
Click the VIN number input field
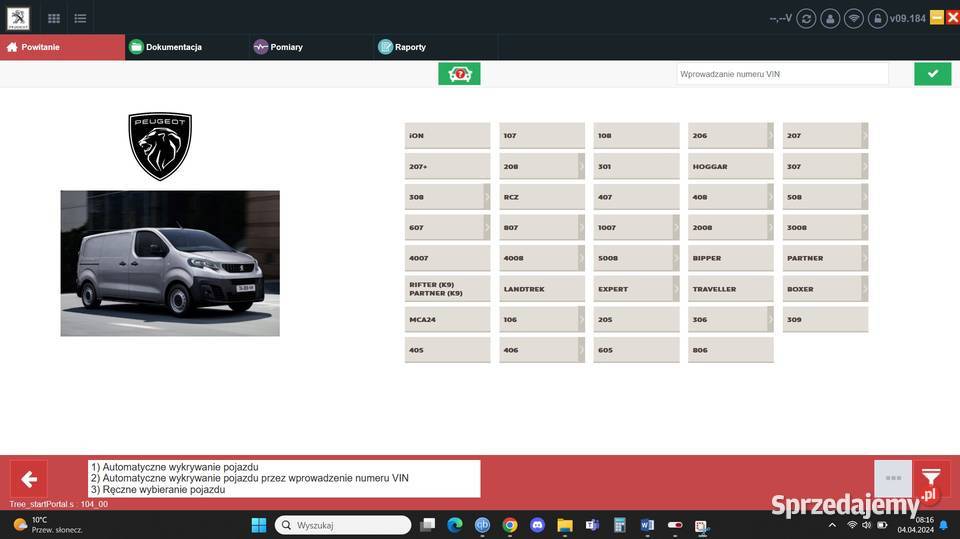782,74
